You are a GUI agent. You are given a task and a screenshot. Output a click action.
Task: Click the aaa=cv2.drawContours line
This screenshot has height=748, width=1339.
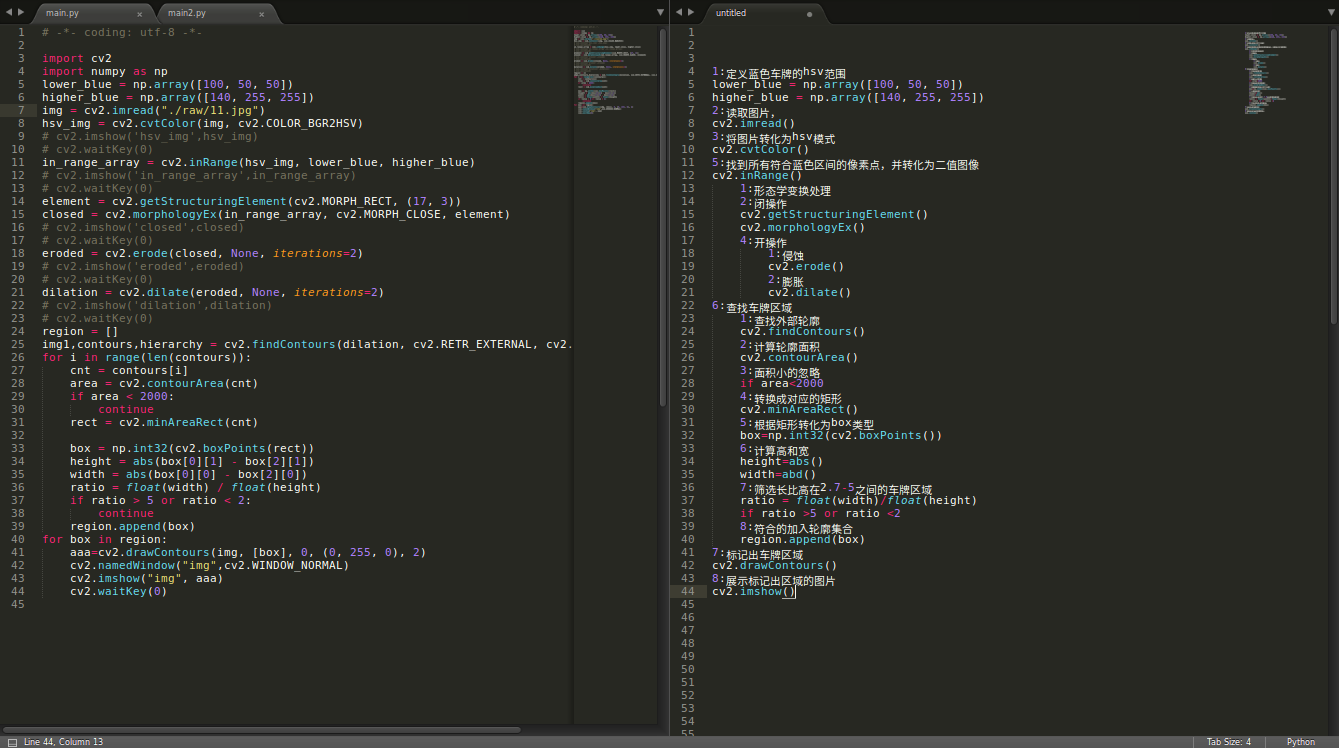248,552
